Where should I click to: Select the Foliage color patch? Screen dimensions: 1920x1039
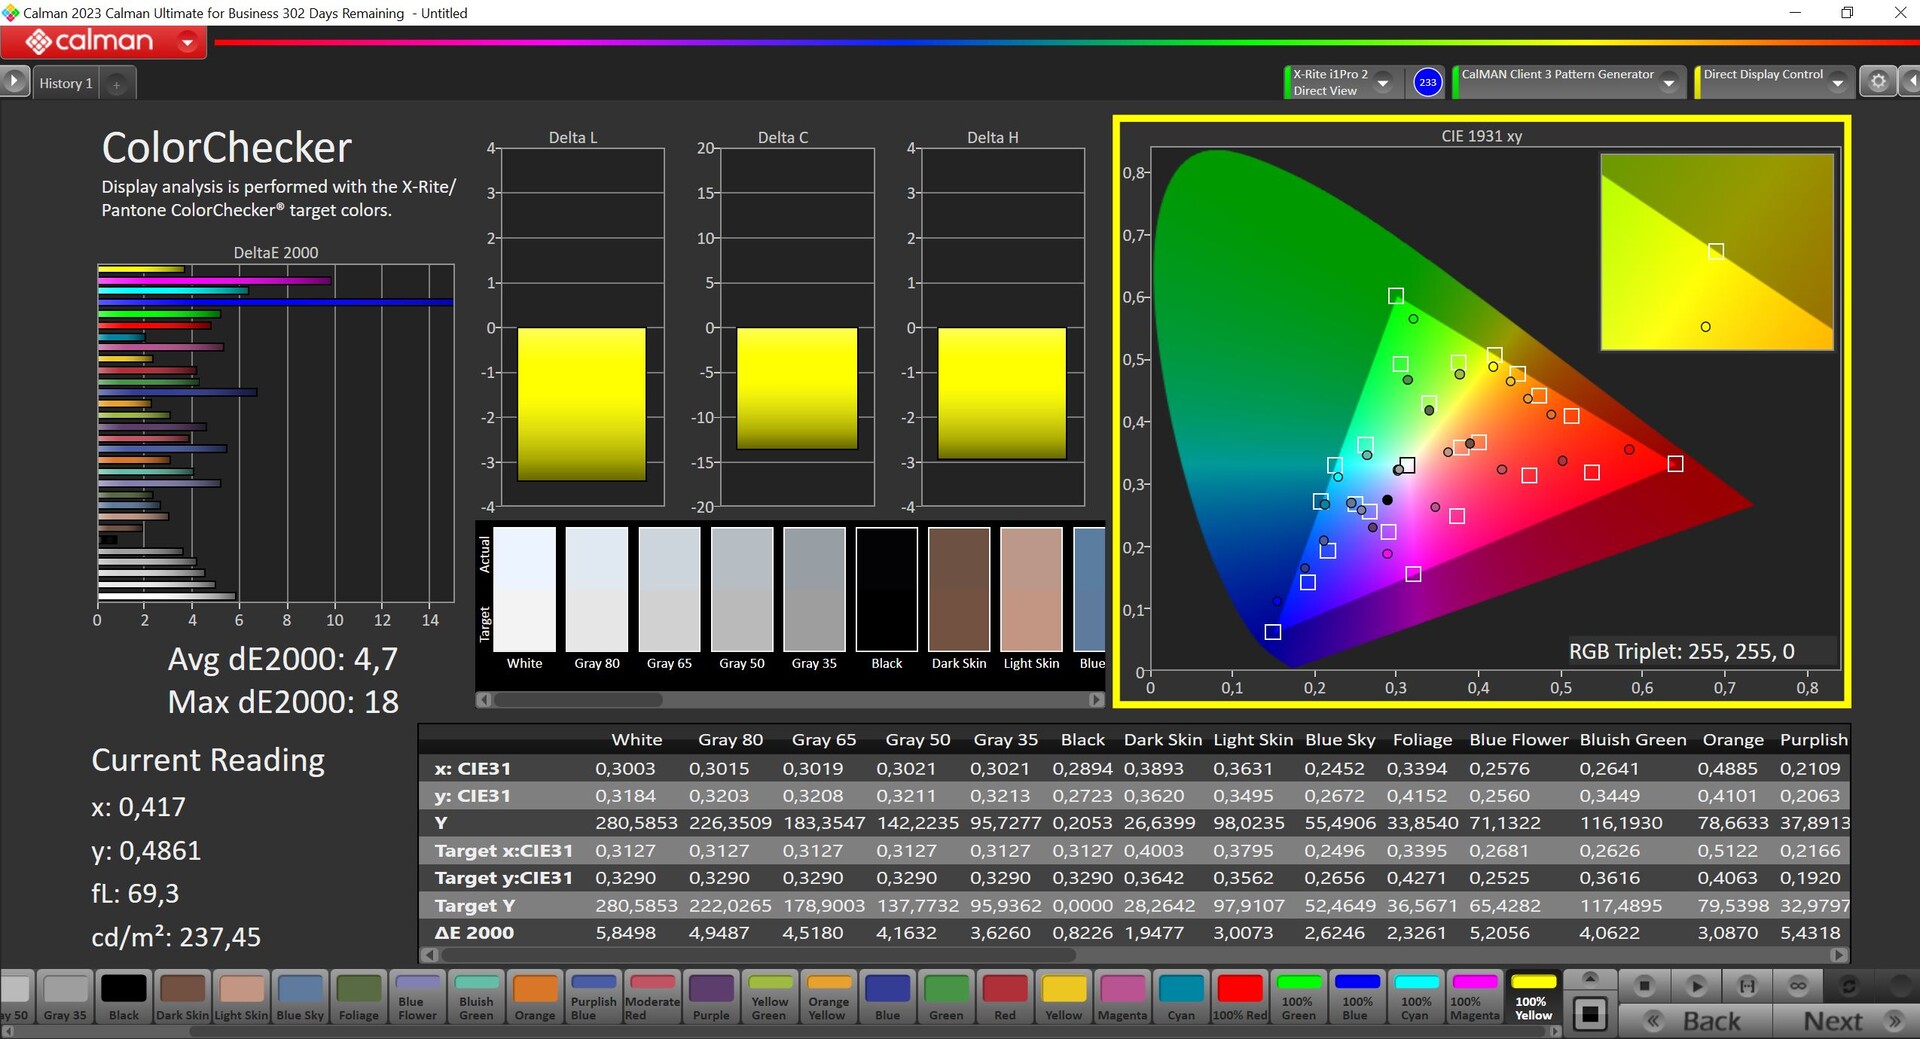tap(359, 997)
